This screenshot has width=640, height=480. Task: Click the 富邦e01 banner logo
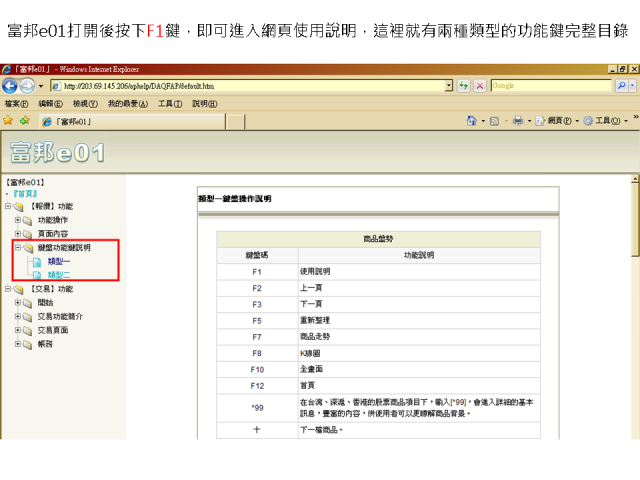57,153
